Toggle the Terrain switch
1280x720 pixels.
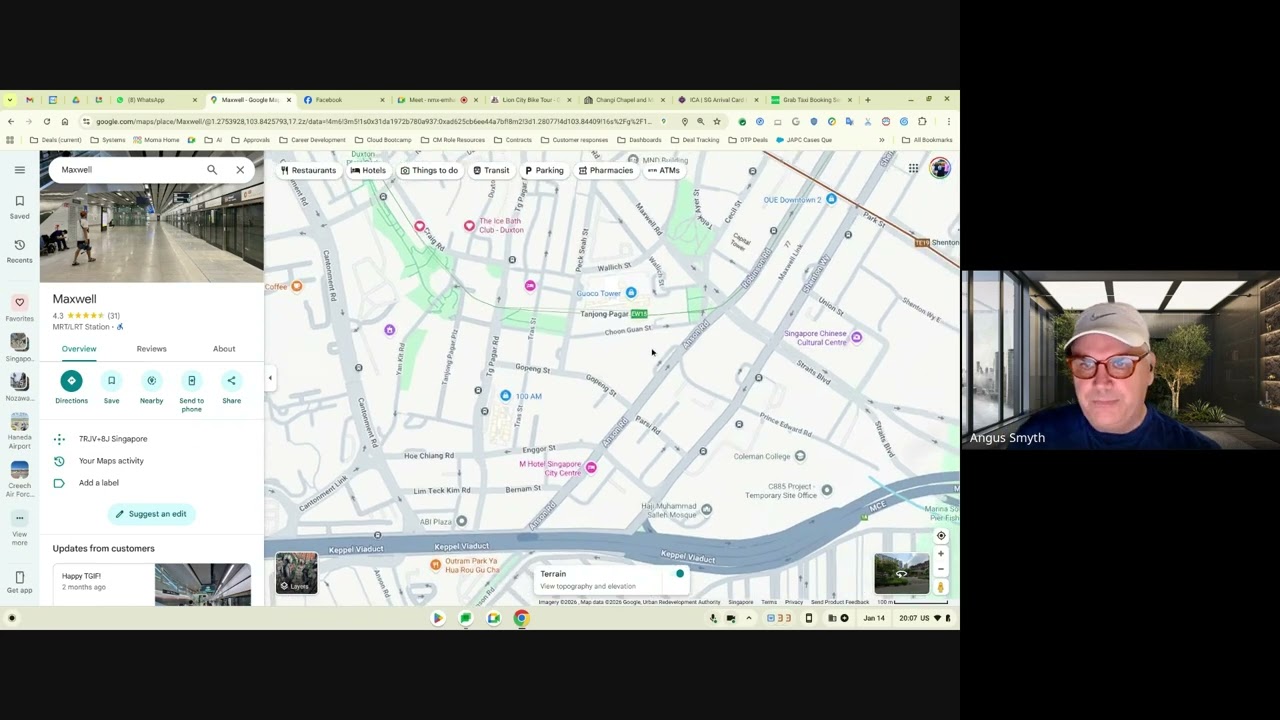(x=677, y=574)
